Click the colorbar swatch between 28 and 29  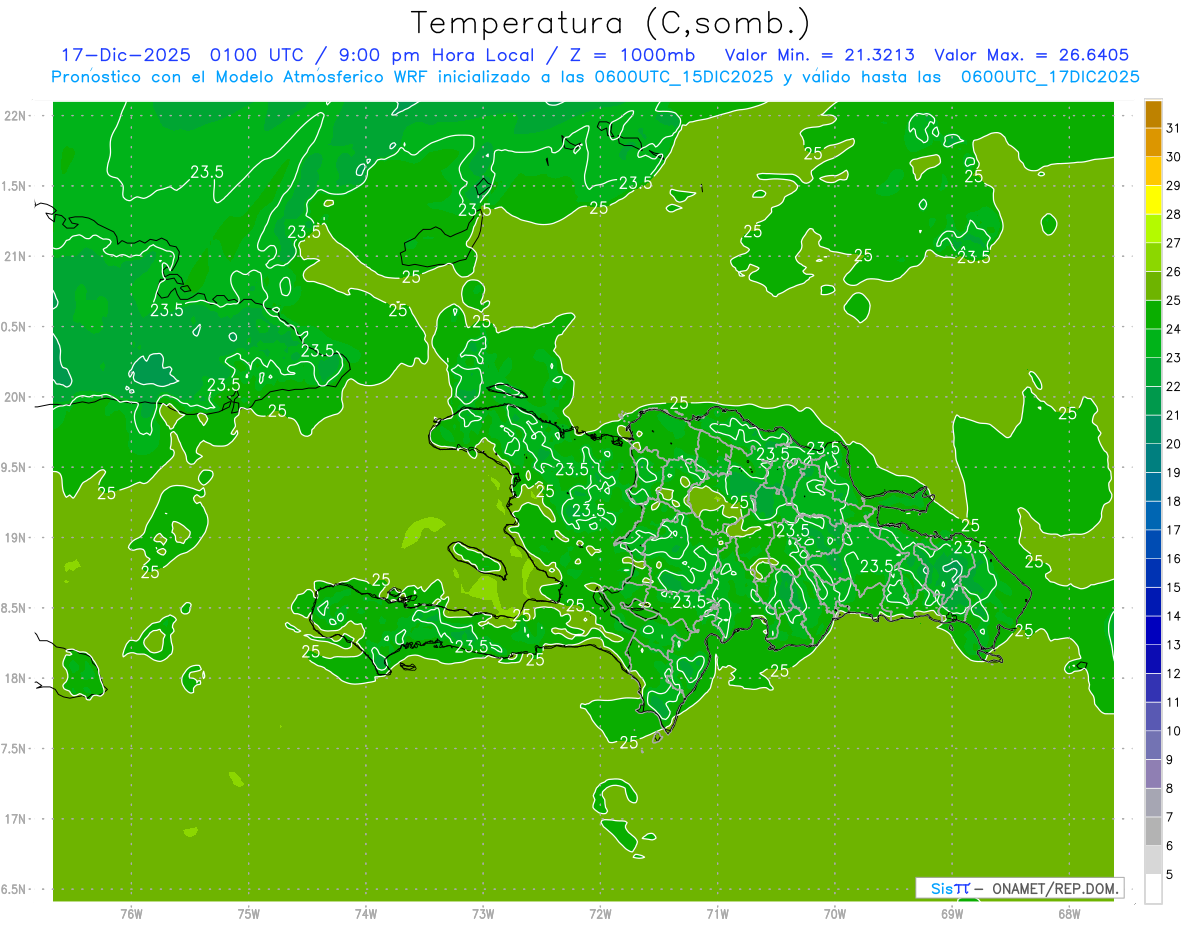(1153, 200)
